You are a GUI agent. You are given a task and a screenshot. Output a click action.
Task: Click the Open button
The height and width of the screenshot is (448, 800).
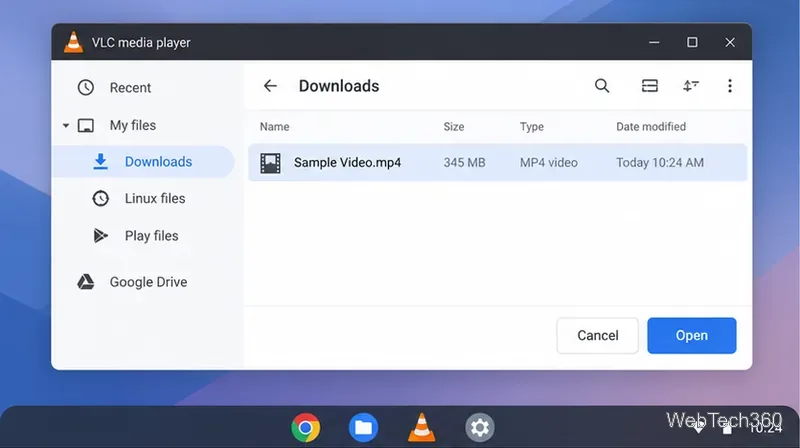(692, 336)
